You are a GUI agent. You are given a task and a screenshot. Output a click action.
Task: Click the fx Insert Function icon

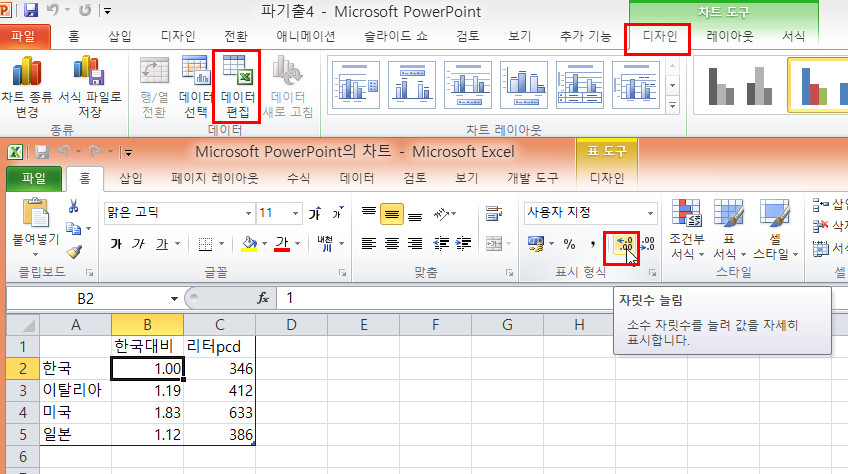click(263, 298)
